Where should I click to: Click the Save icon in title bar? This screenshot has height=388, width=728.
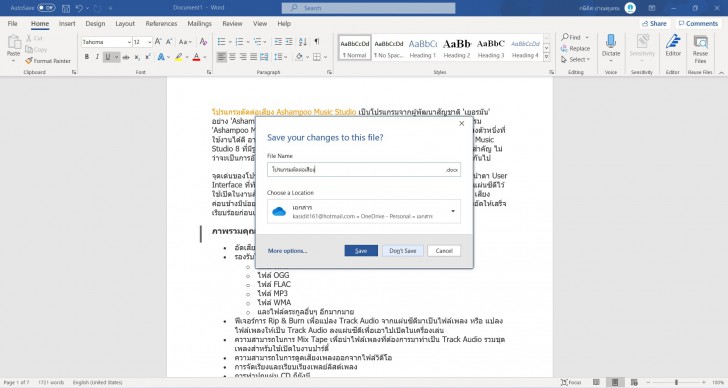pos(66,8)
